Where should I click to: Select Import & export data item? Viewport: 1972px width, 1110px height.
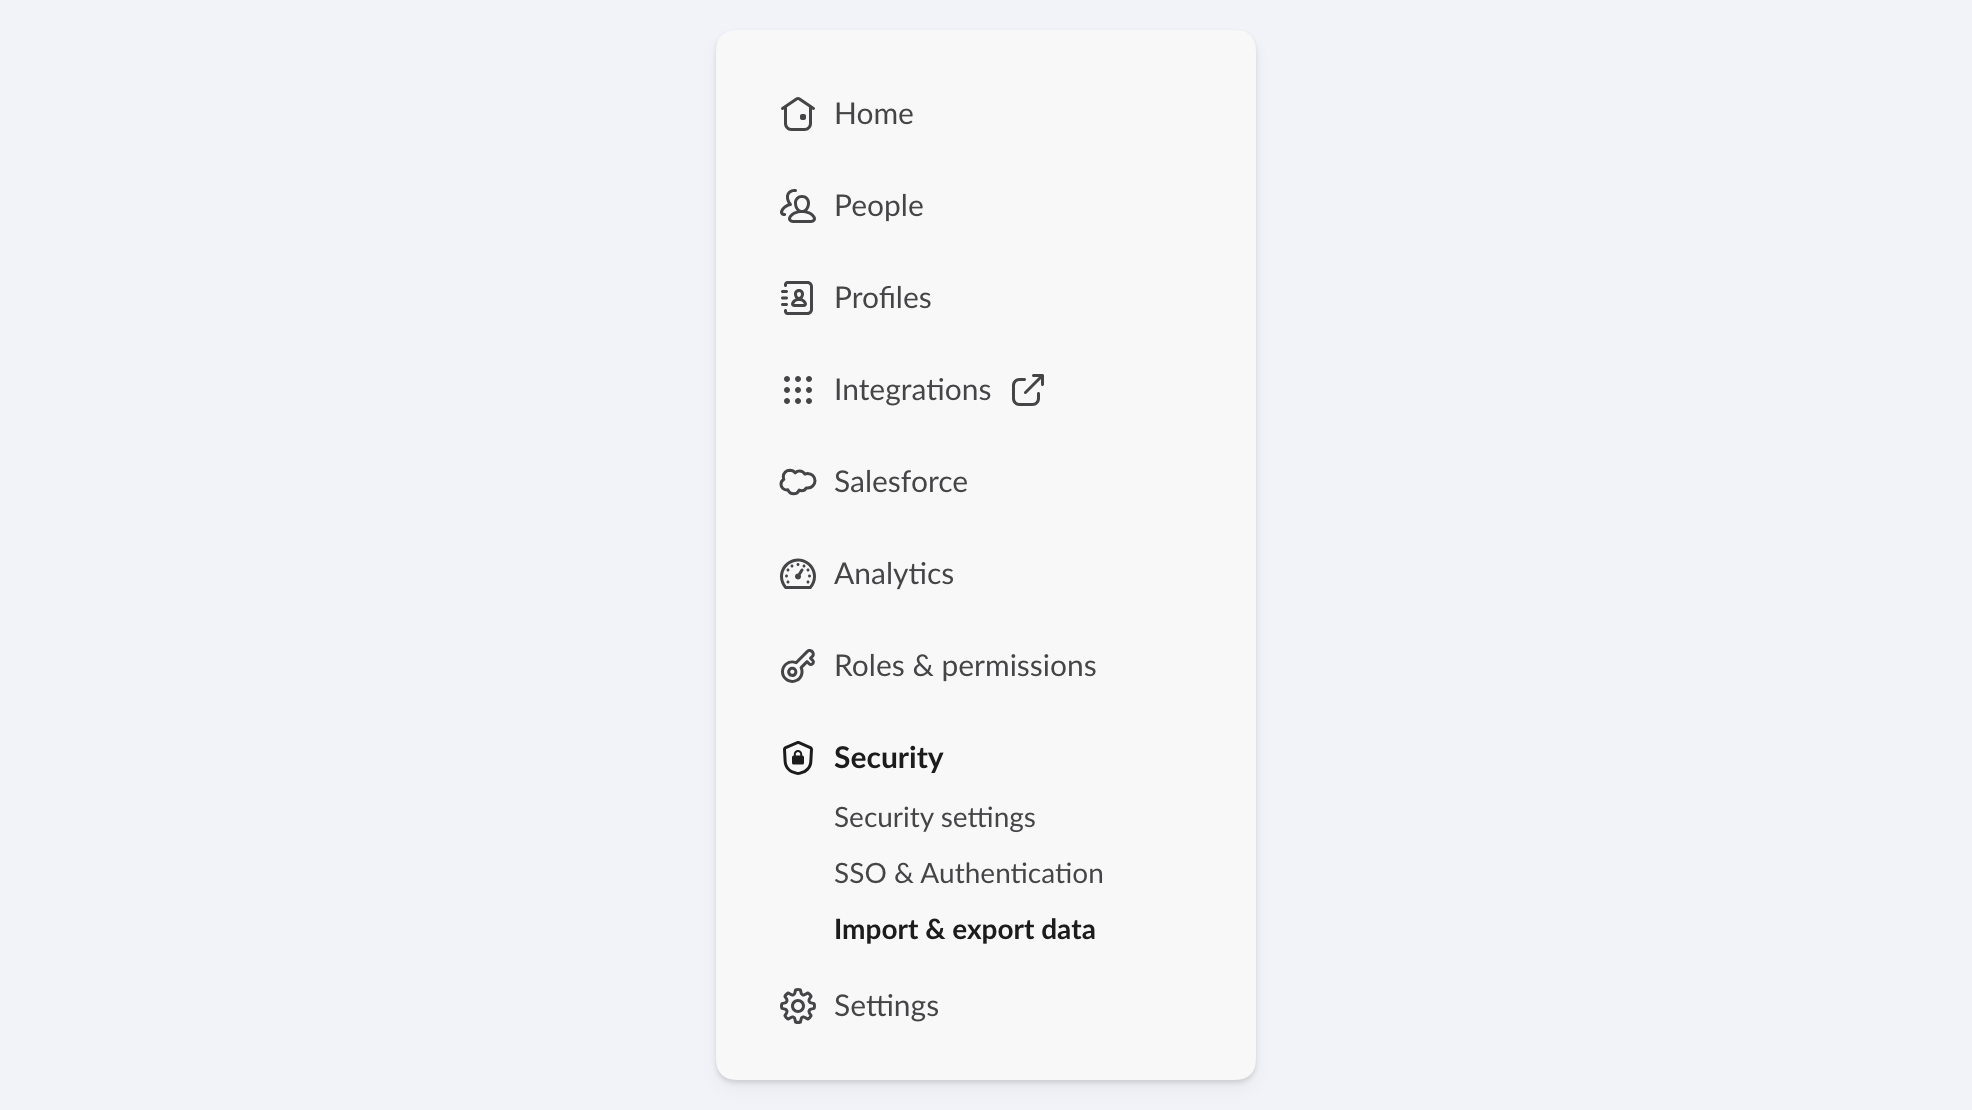pyautogui.click(x=964, y=930)
